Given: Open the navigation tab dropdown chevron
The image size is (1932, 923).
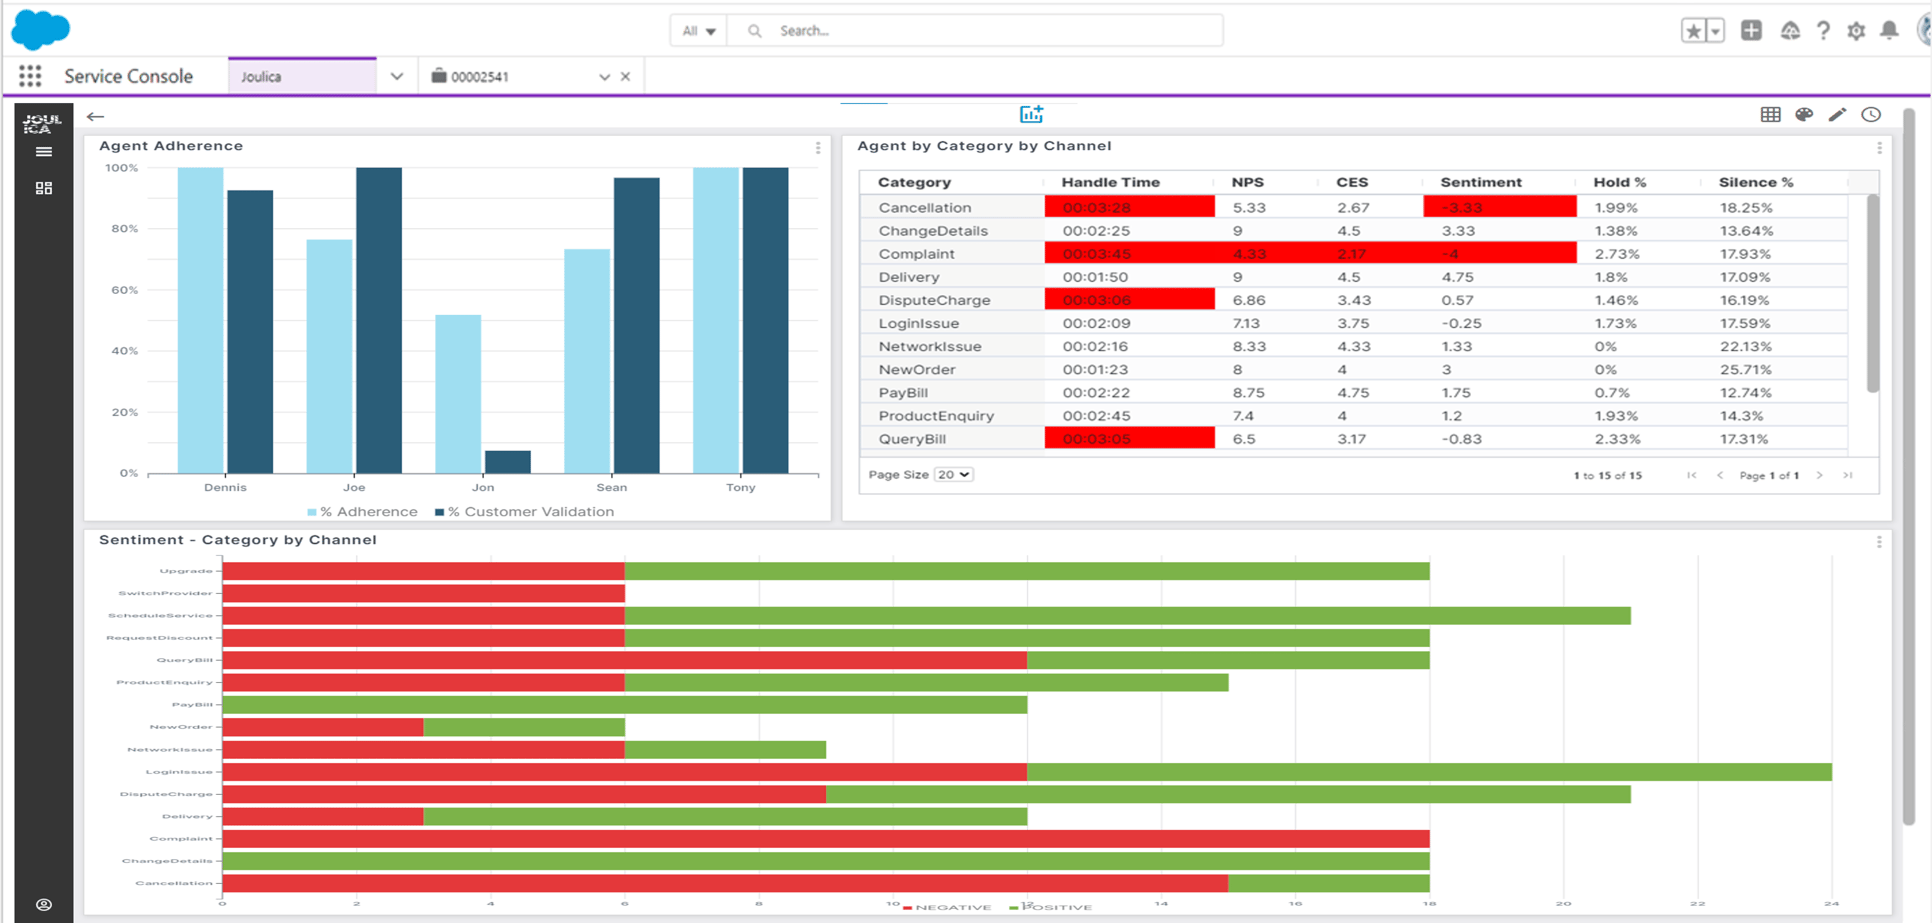Looking at the screenshot, I should pos(397,76).
